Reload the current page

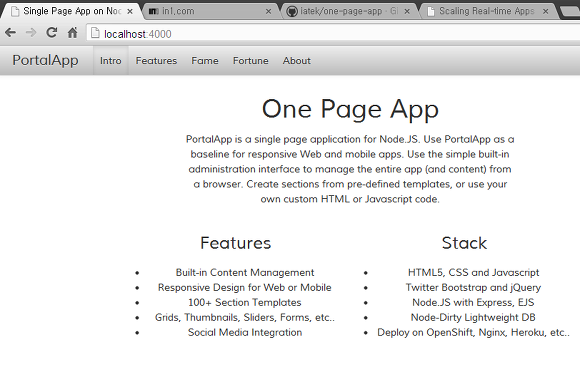(x=52, y=33)
